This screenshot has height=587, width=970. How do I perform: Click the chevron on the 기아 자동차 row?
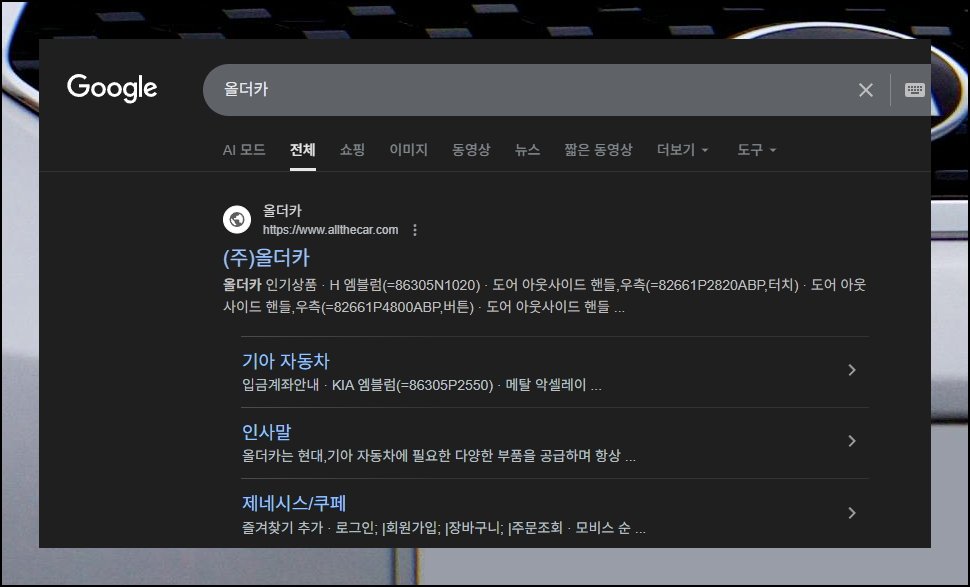pyautogui.click(x=852, y=370)
